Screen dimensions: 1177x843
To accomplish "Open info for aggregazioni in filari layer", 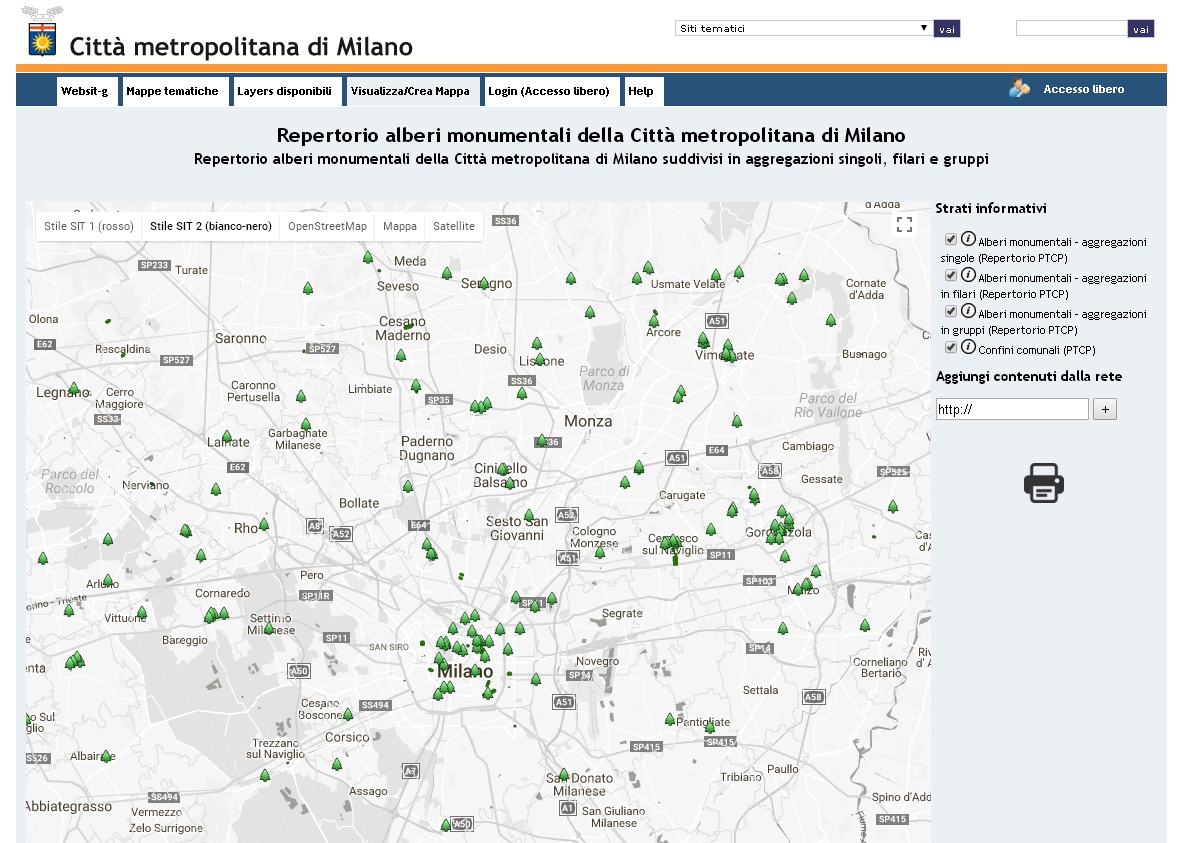I will pos(968,275).
